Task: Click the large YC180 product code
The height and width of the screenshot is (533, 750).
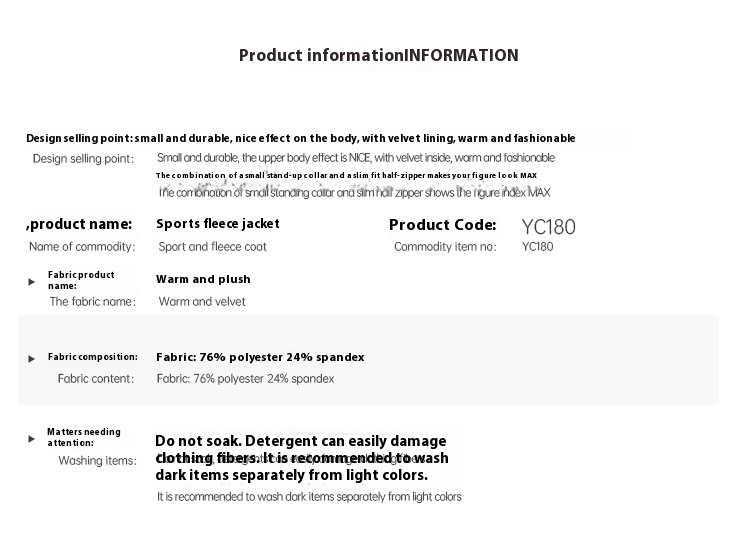Action: coord(549,226)
